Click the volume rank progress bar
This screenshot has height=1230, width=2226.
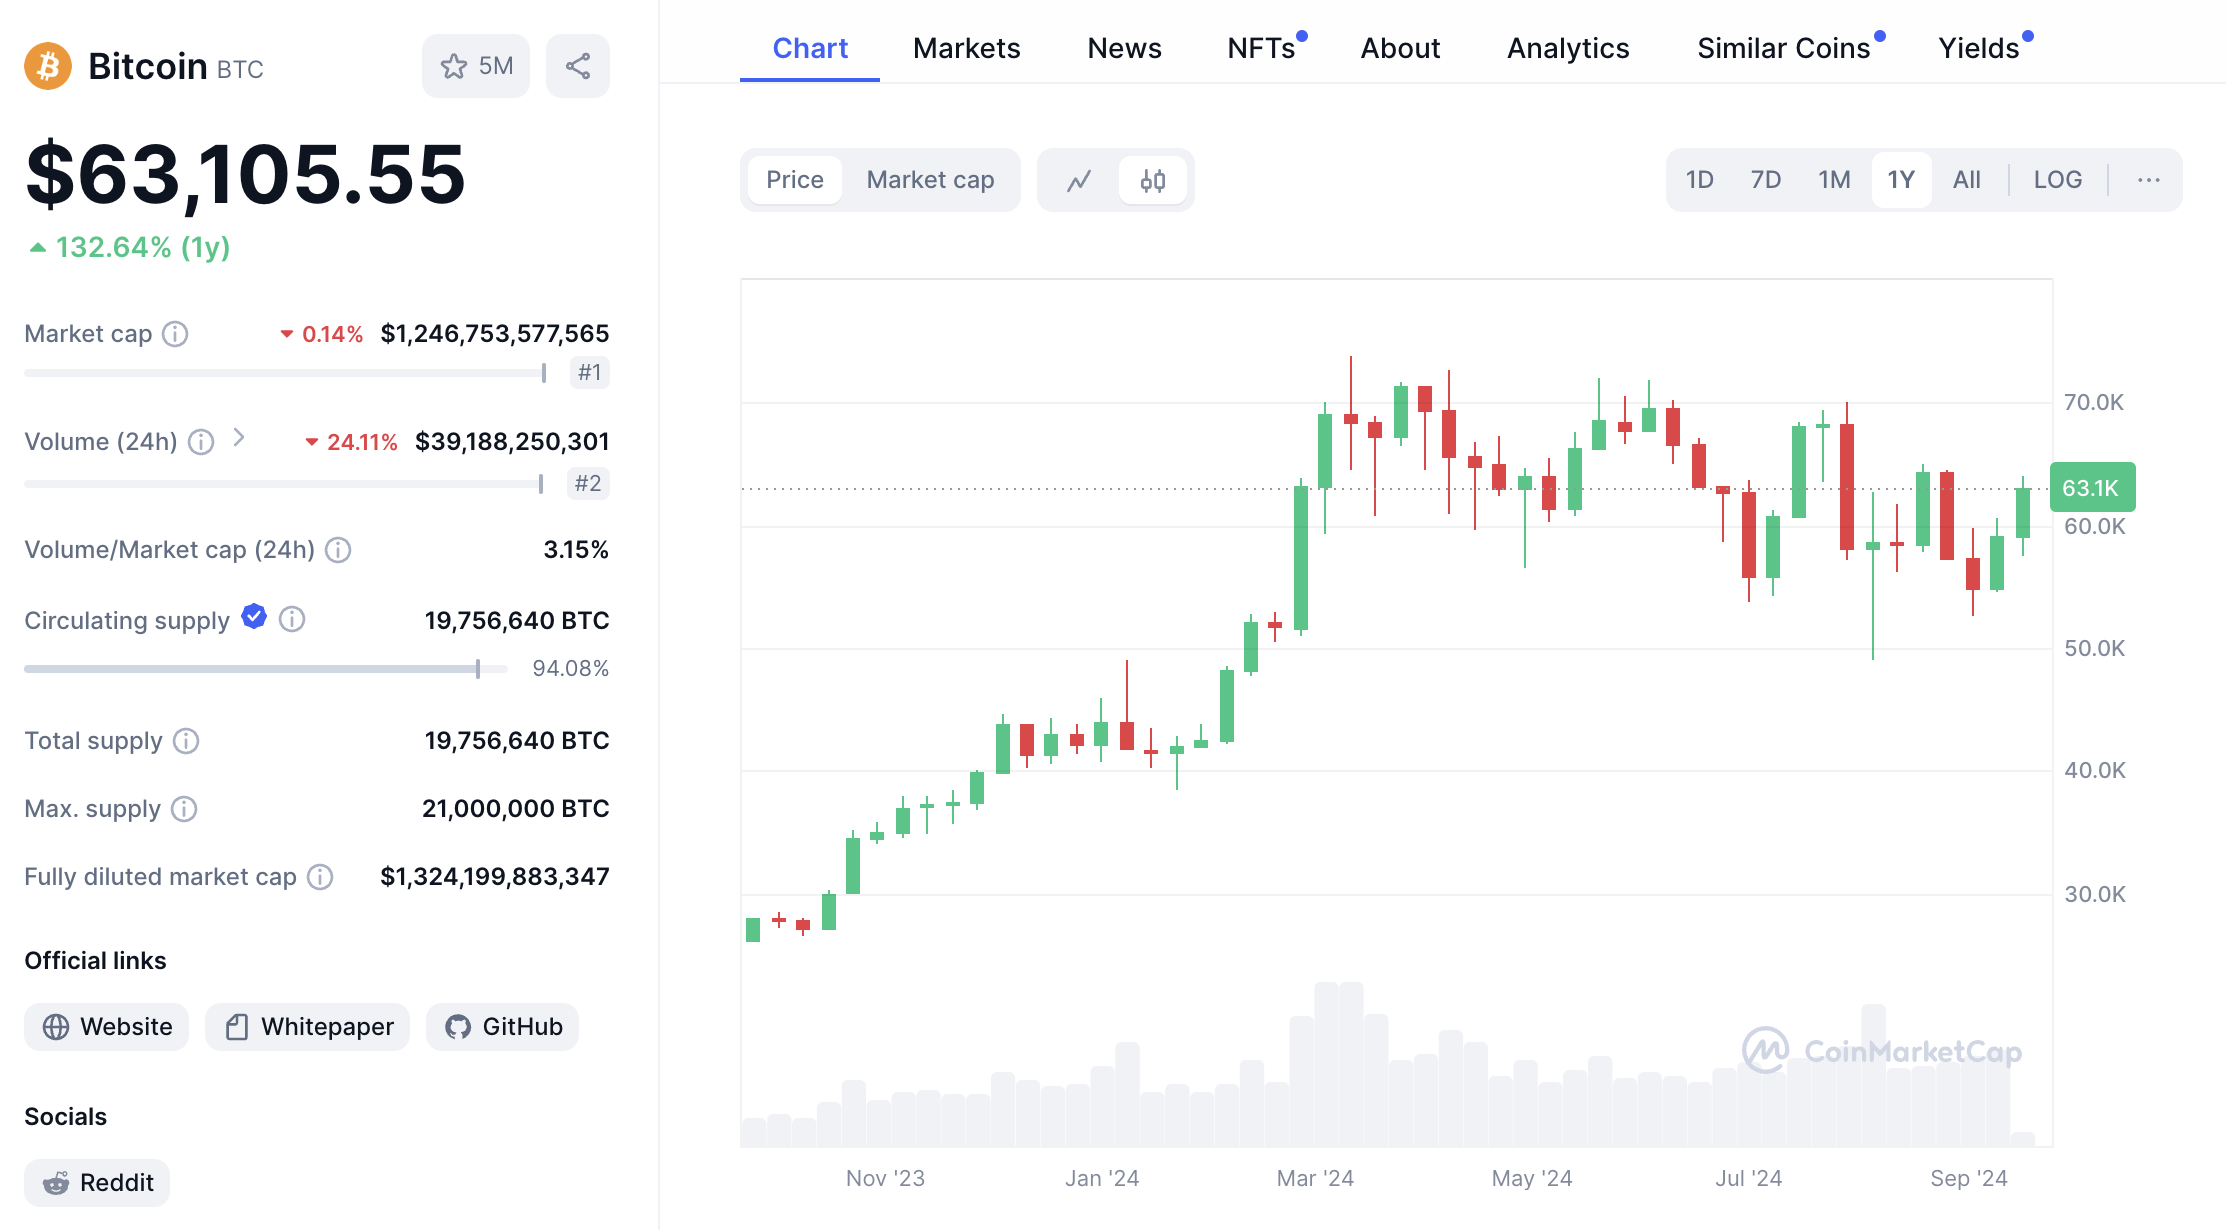coord(284,484)
